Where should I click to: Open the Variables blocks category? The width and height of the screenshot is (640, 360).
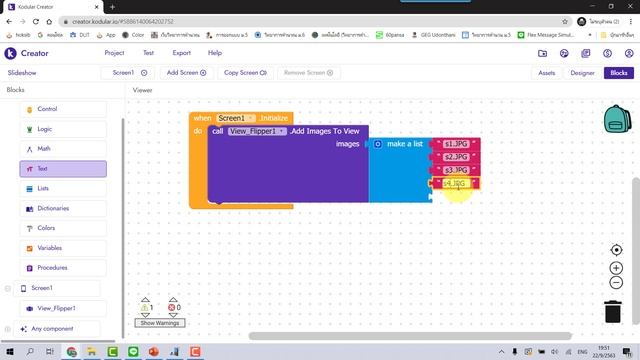(63, 248)
